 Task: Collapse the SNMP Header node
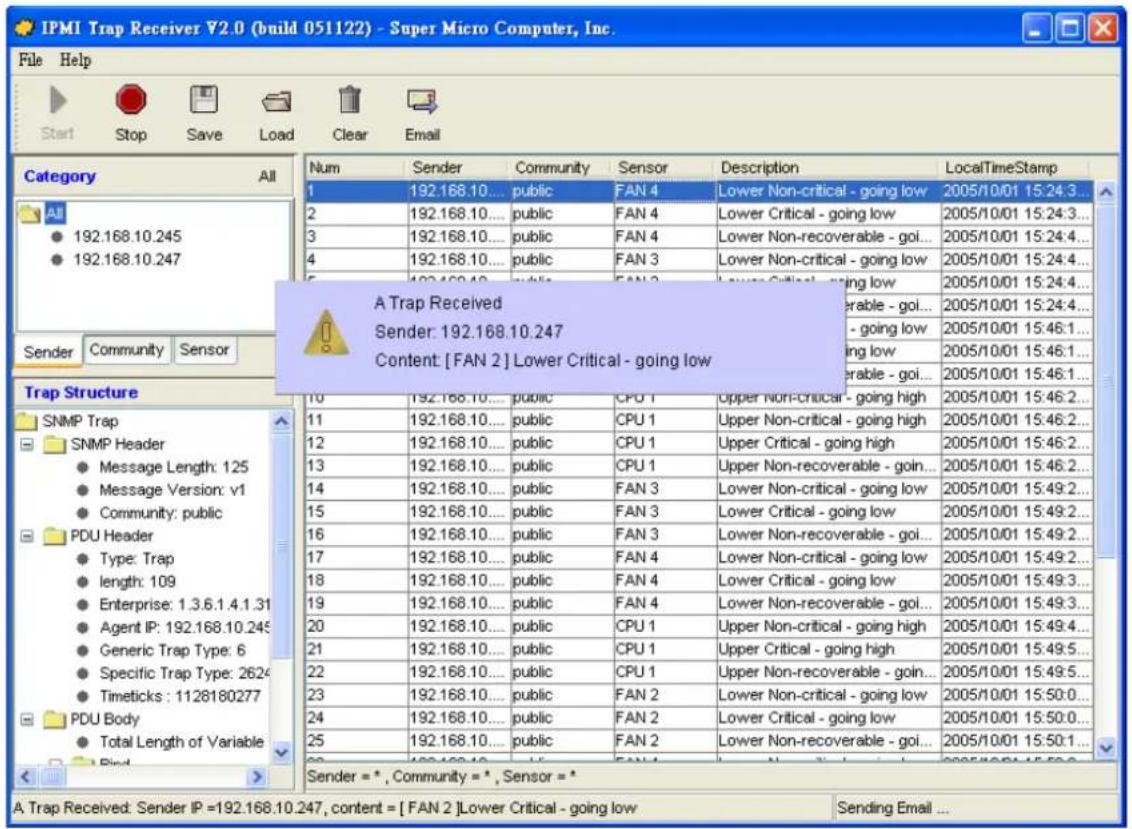coord(27,444)
